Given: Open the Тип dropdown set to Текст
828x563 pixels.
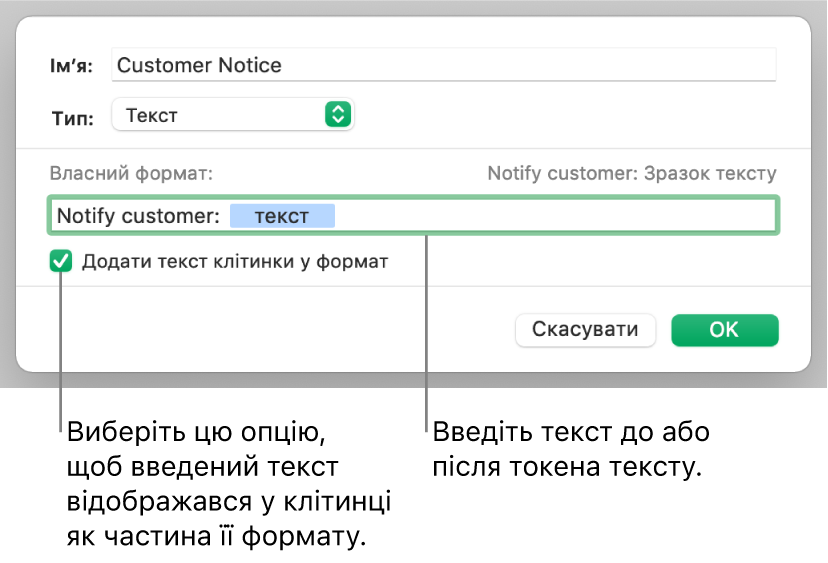Looking at the screenshot, I should (232, 115).
